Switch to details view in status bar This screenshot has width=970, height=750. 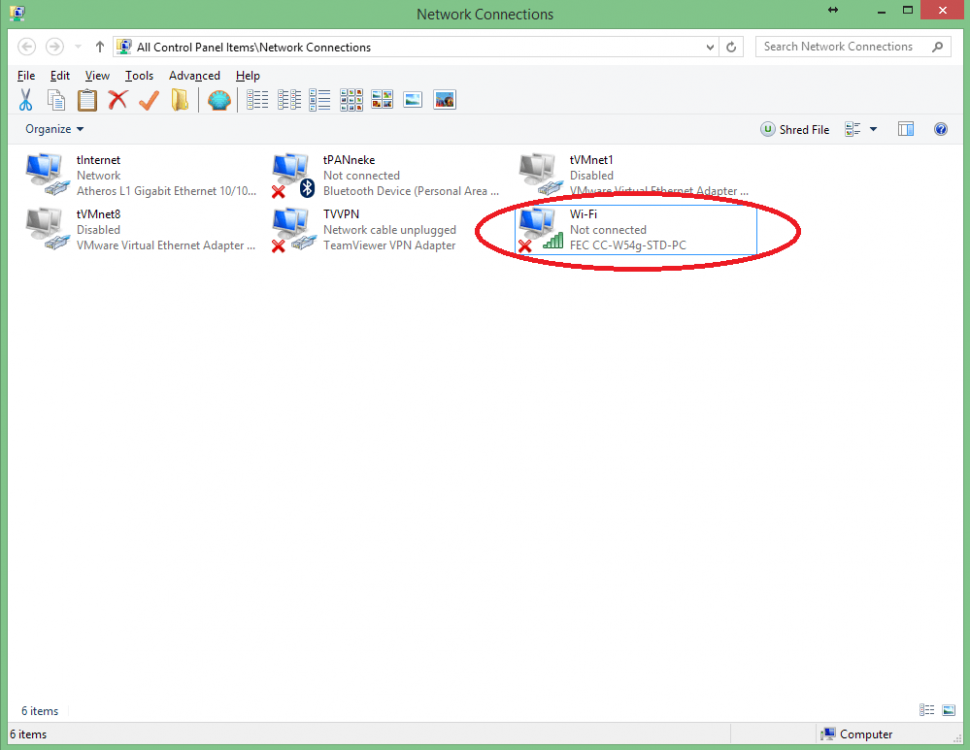pyautogui.click(x=927, y=710)
